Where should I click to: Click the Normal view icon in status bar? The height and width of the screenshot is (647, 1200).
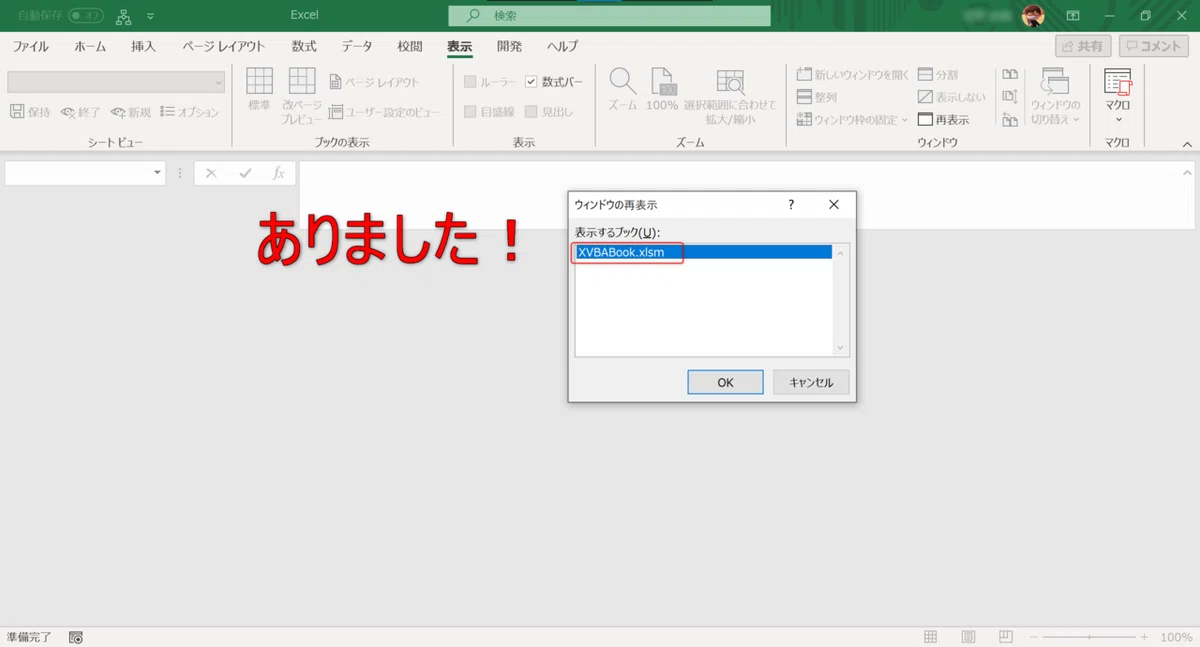point(930,637)
